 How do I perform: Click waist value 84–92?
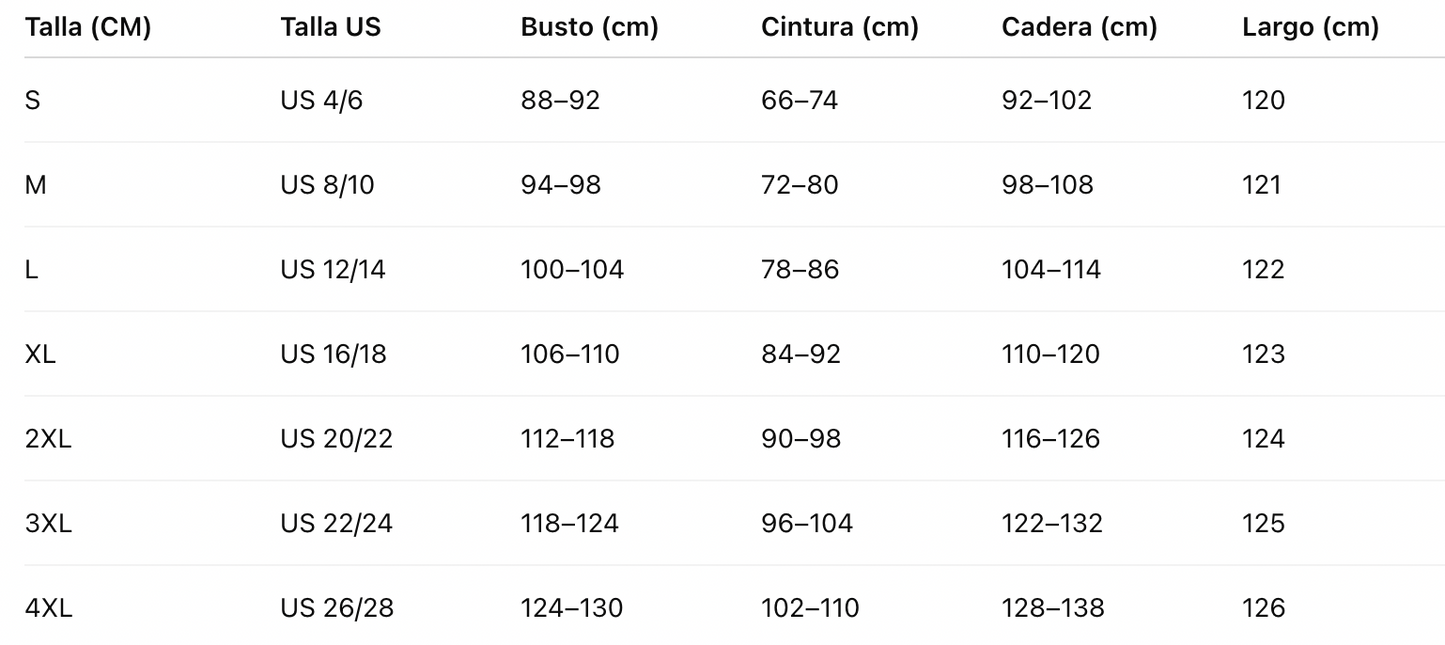801,354
